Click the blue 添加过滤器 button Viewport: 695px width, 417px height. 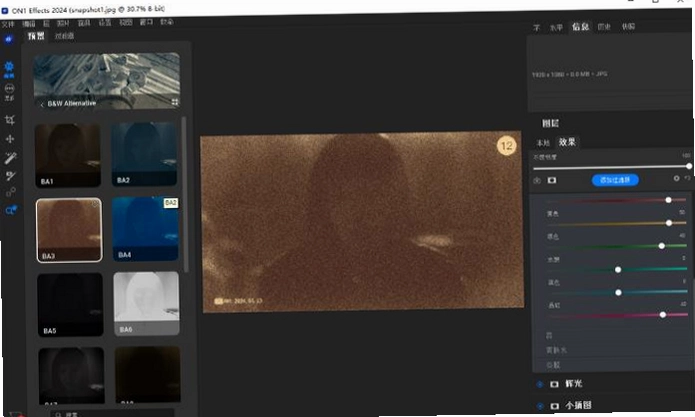point(615,180)
